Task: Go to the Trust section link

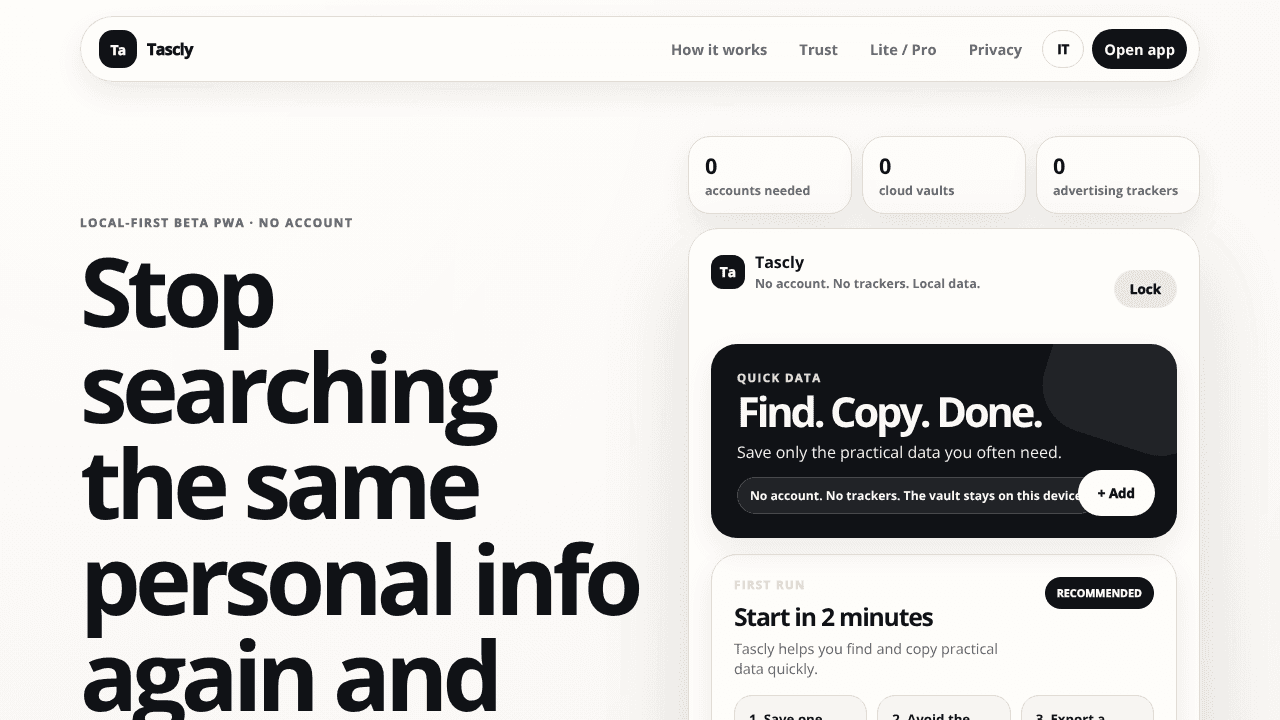Action: (818, 49)
